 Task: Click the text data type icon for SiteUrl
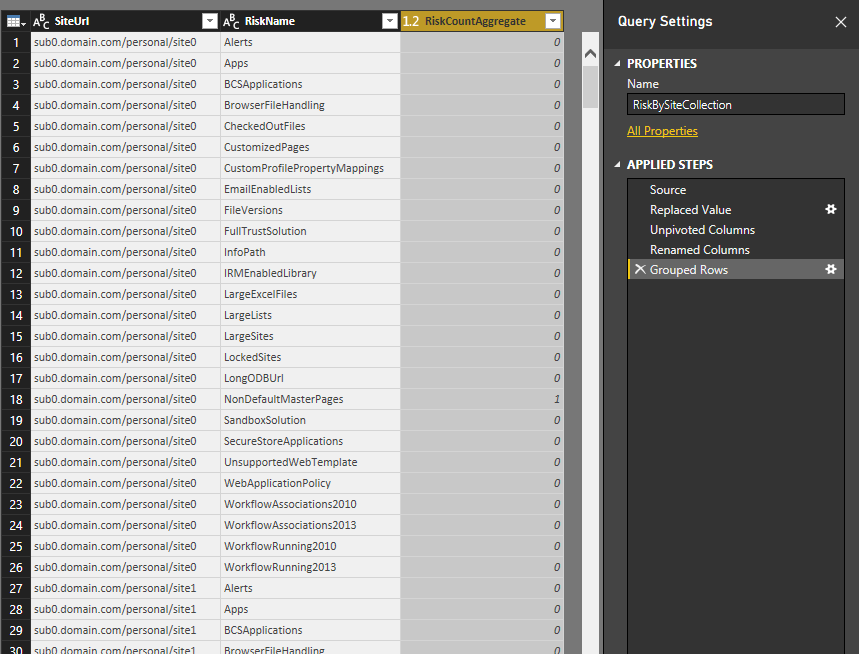click(41, 21)
